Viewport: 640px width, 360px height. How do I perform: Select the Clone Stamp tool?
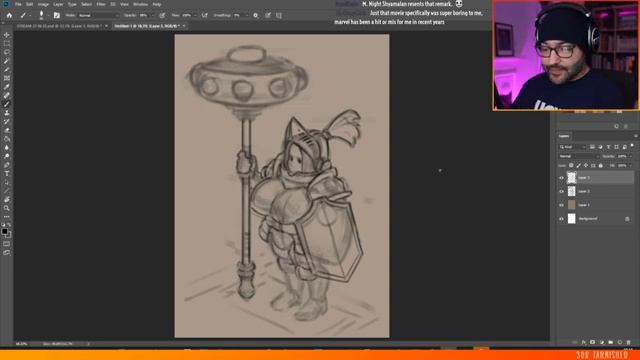tap(7, 113)
